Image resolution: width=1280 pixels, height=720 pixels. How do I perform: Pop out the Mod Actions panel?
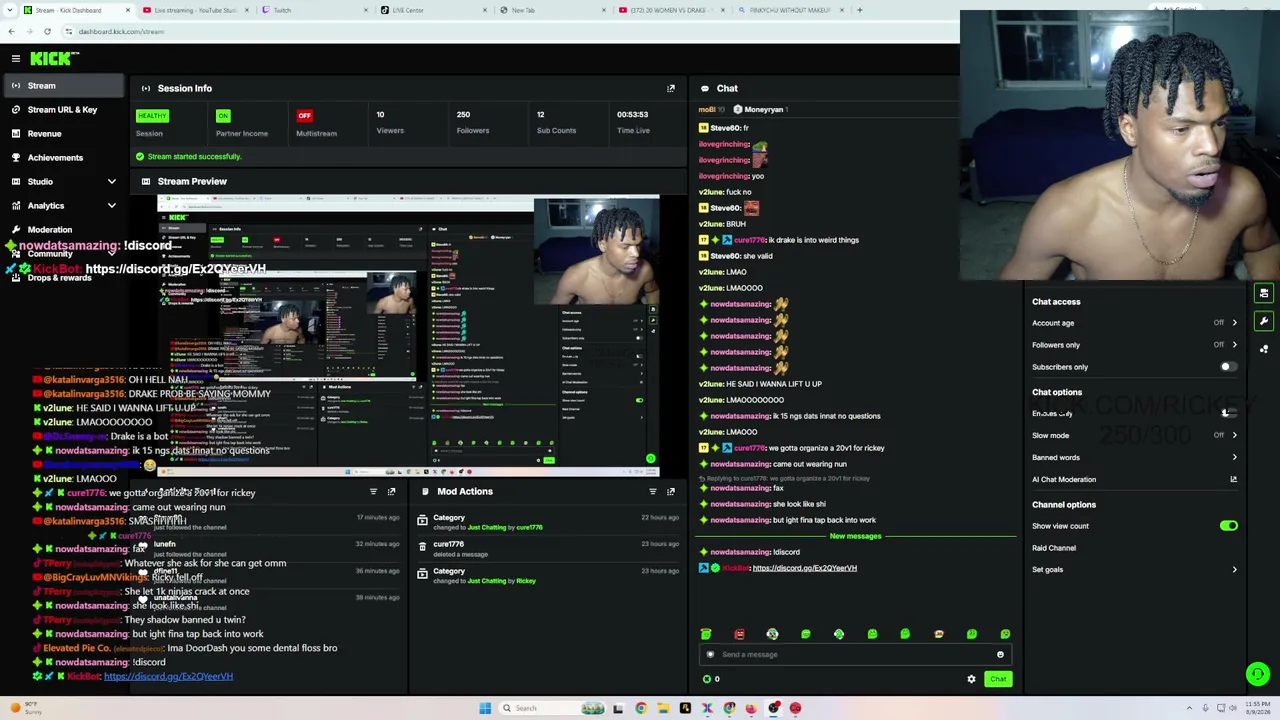[x=671, y=491]
